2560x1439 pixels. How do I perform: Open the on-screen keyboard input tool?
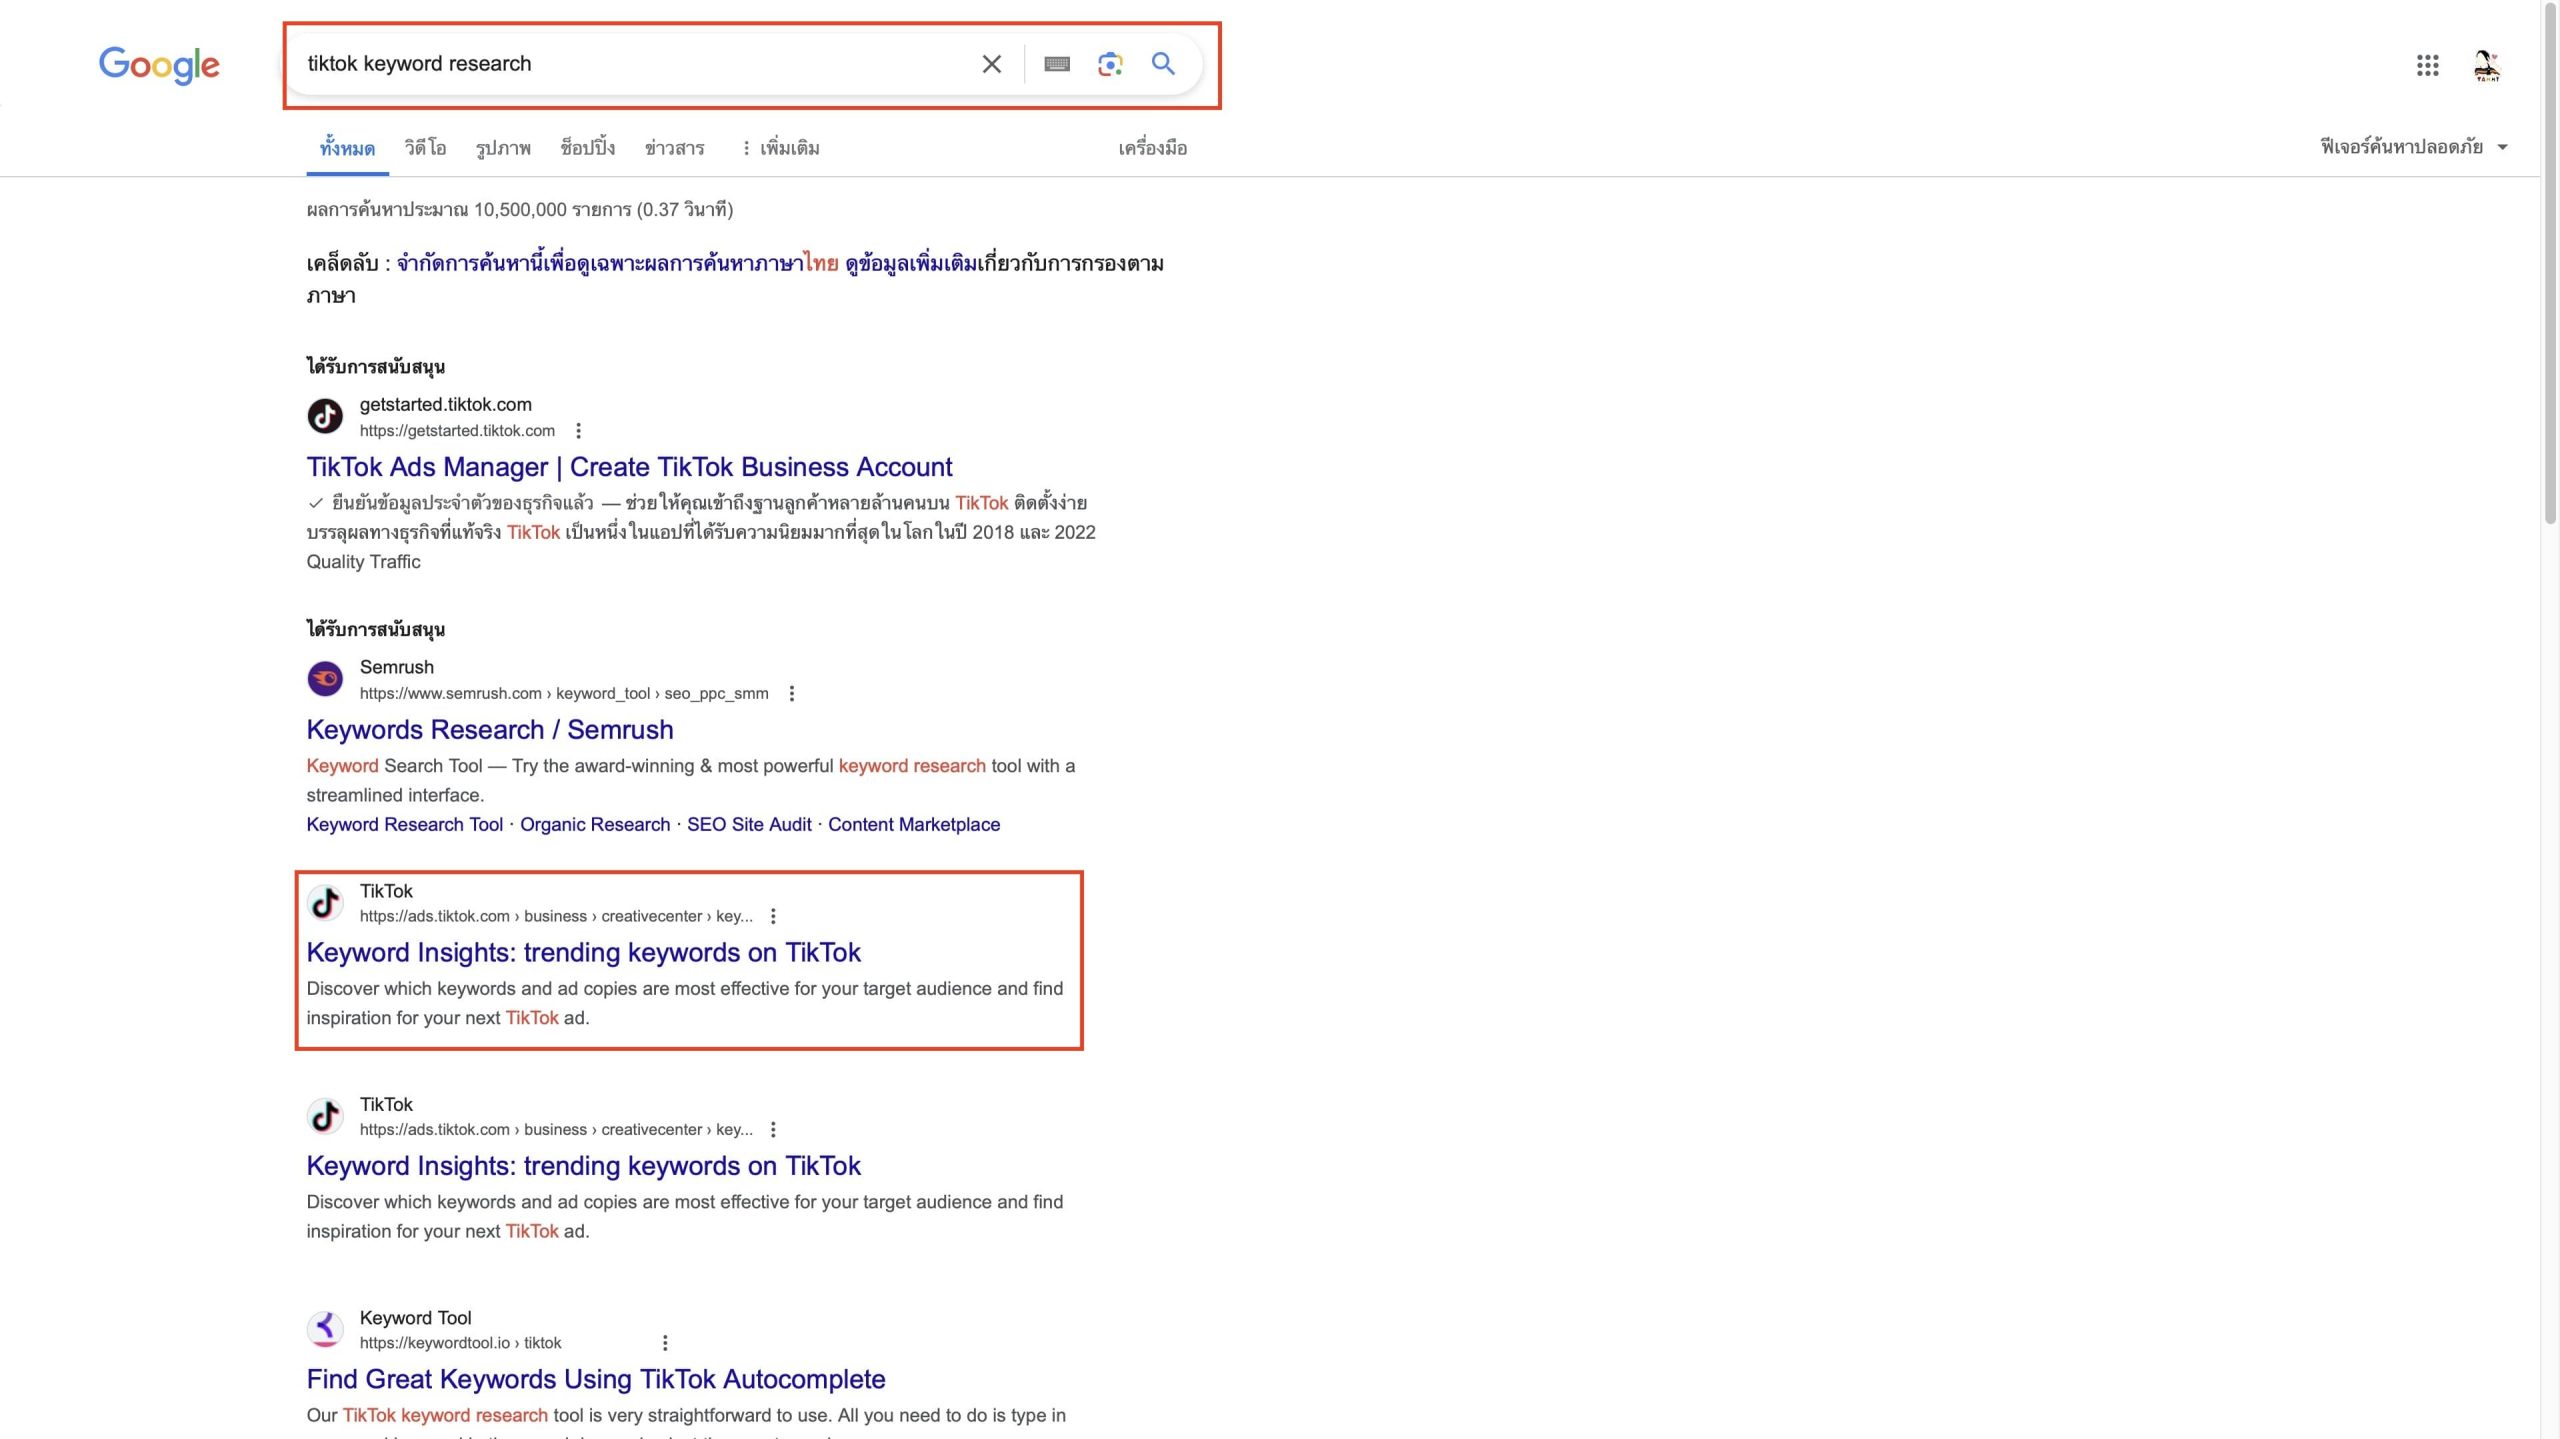coord(1057,64)
